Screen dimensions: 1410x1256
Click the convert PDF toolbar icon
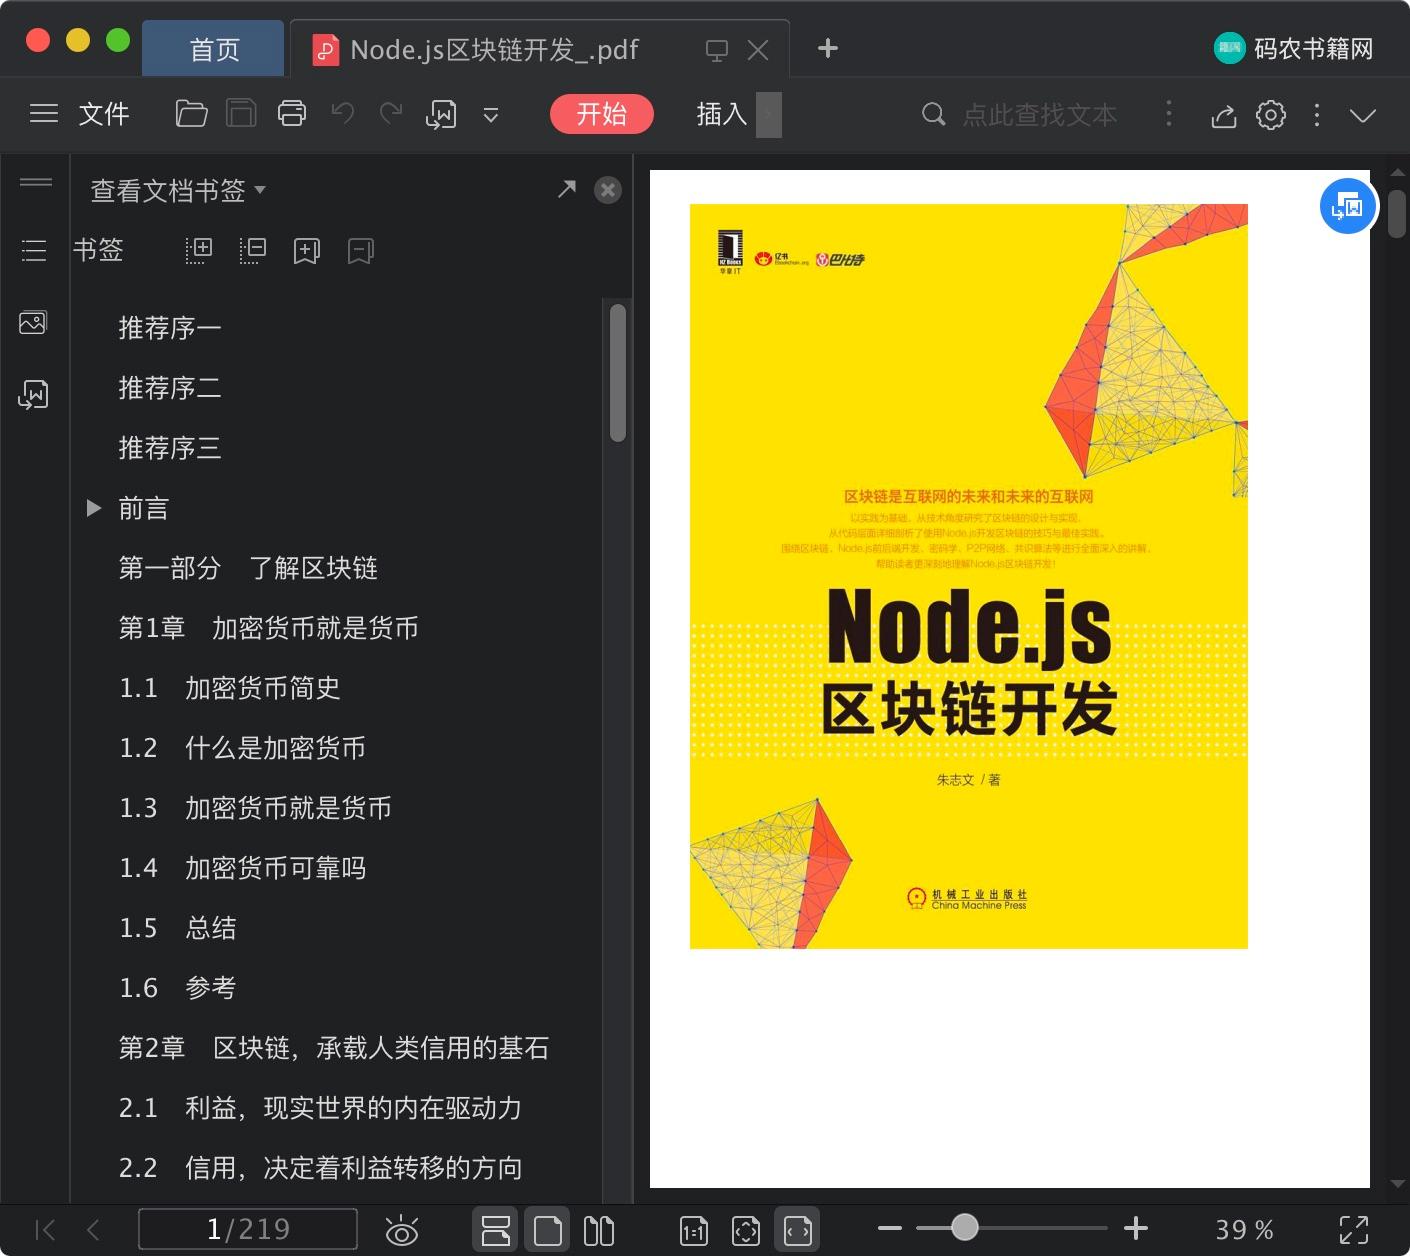coord(441,115)
